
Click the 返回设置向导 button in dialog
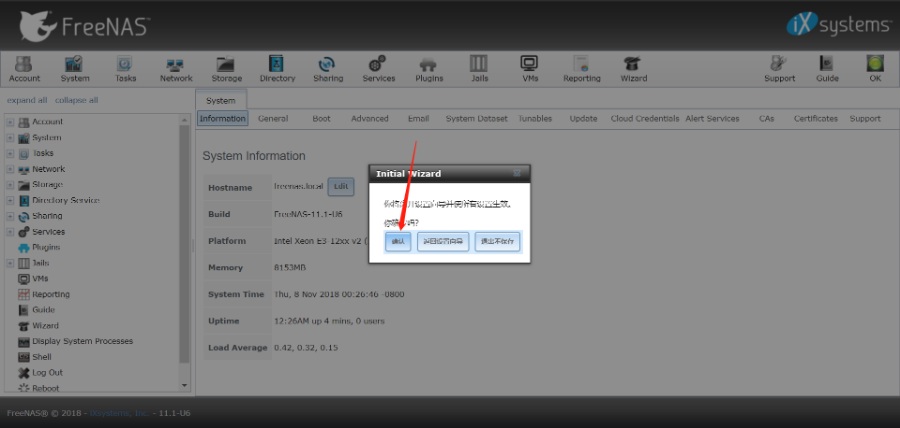pyautogui.click(x=443, y=242)
